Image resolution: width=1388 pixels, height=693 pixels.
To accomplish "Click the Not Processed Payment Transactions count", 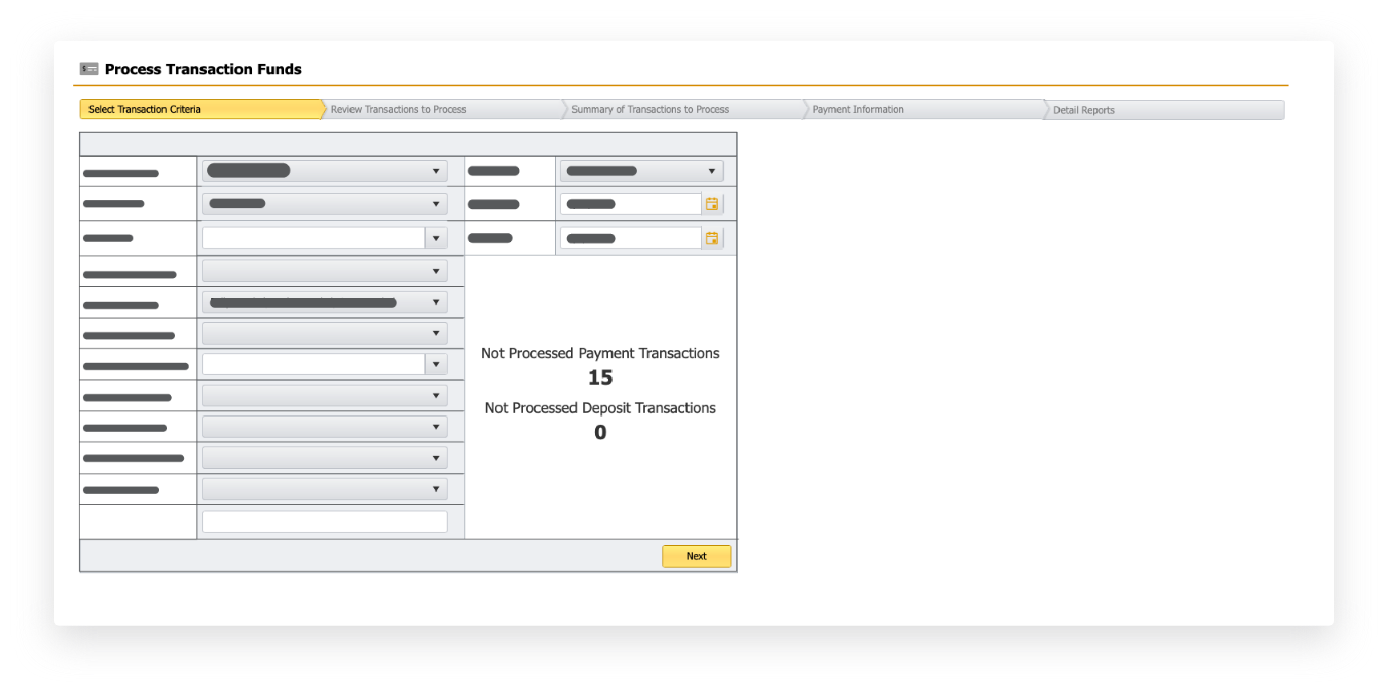I will click(x=600, y=377).
